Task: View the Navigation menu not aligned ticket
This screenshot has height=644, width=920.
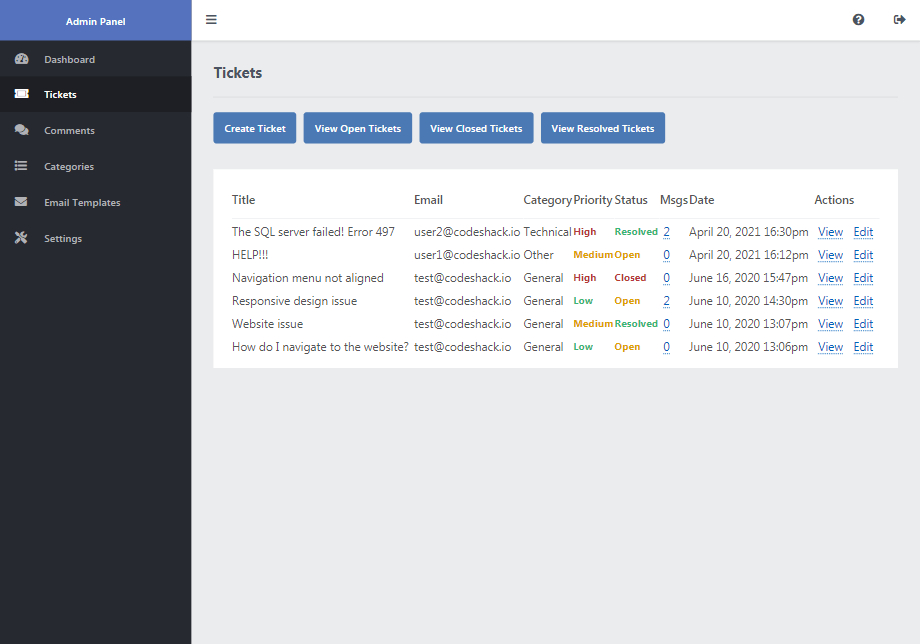Action: [830, 277]
